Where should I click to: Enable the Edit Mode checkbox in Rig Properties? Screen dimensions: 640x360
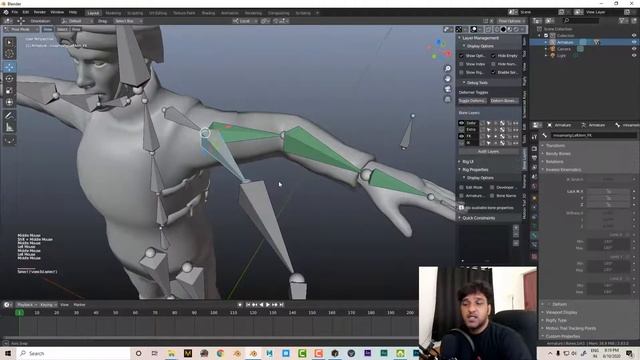tap(462, 187)
